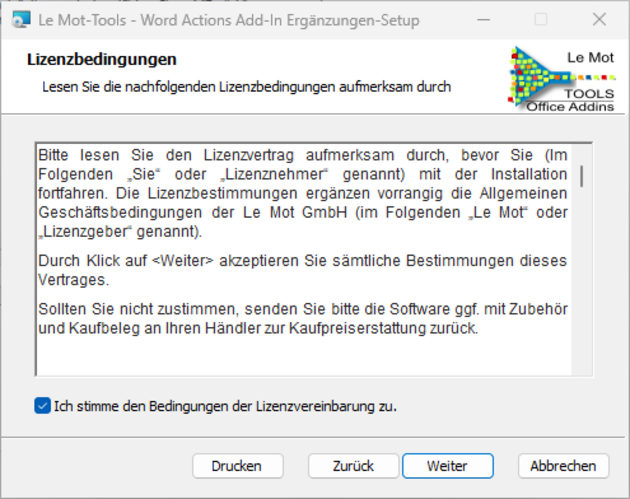Click paragraph starting 'Durch Klick auf <Weiter>'
630x499 pixels.
[x=303, y=270]
